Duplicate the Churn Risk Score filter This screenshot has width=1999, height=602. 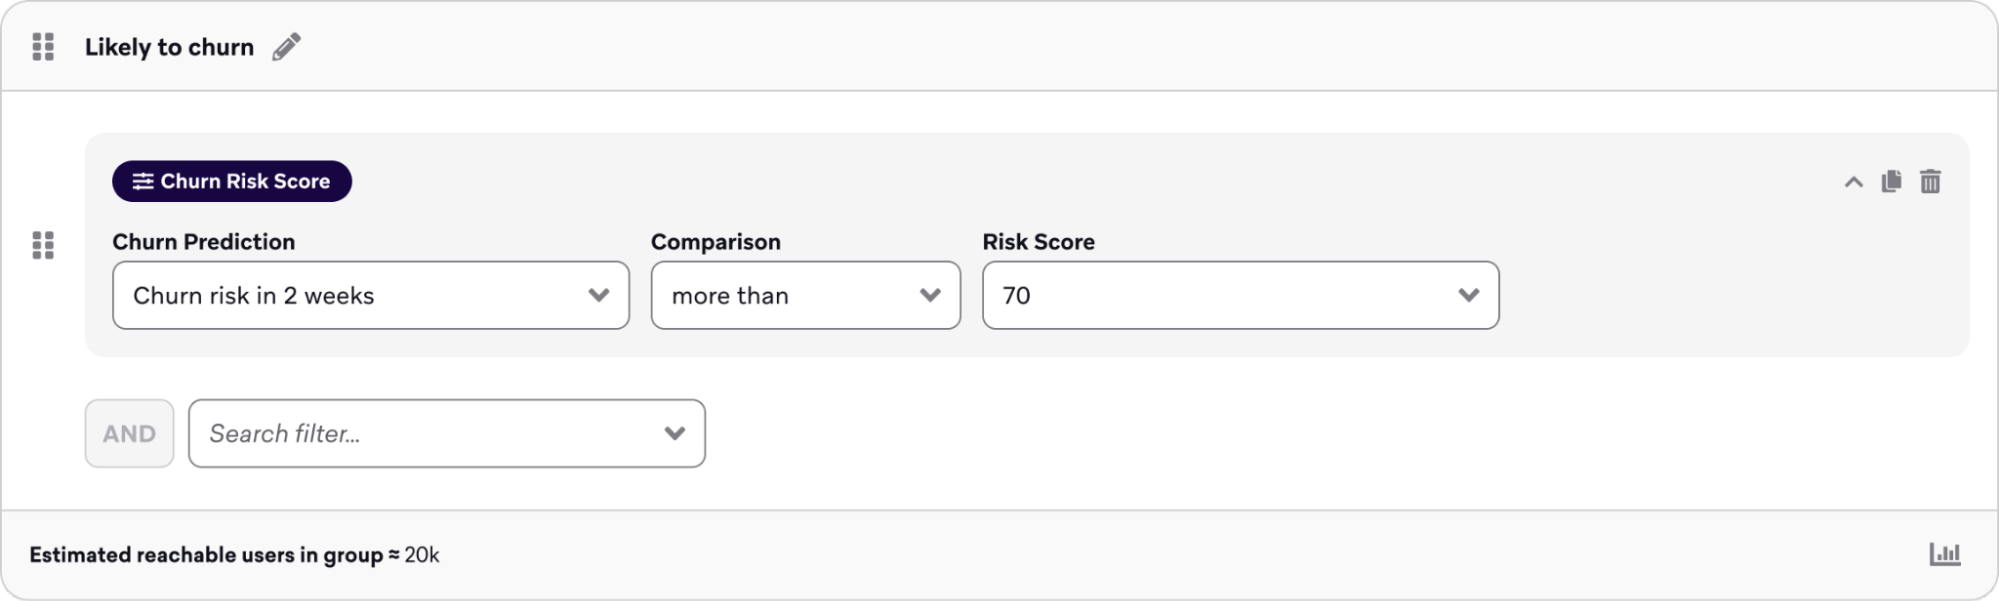pos(1891,181)
